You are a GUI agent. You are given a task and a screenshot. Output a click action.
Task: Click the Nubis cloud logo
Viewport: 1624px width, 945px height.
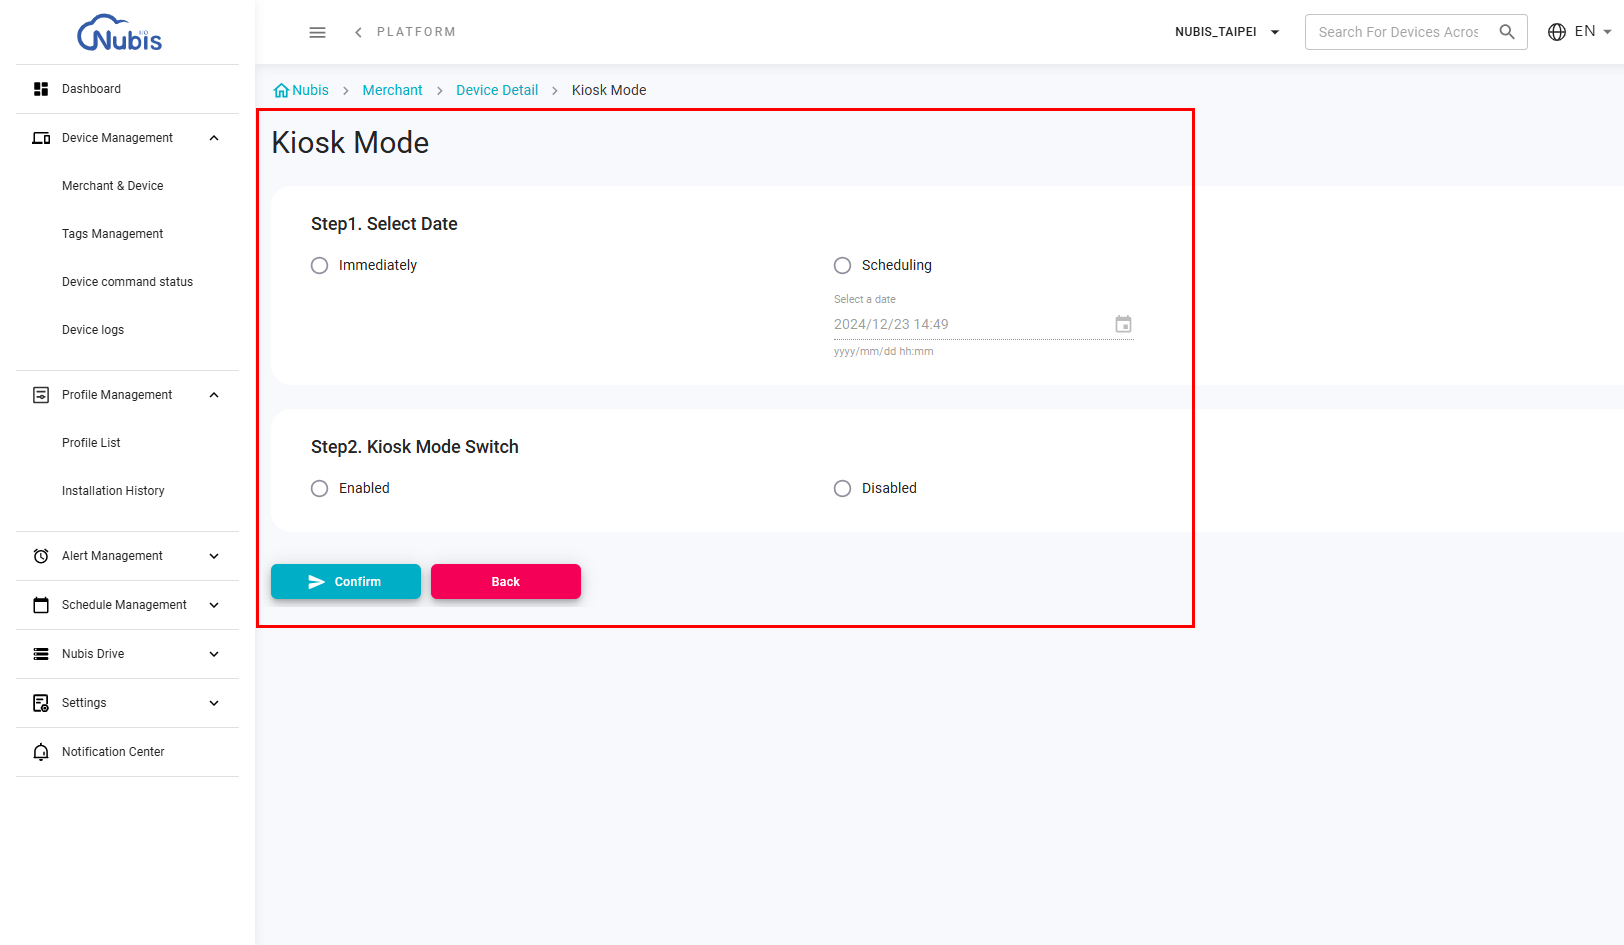120,32
